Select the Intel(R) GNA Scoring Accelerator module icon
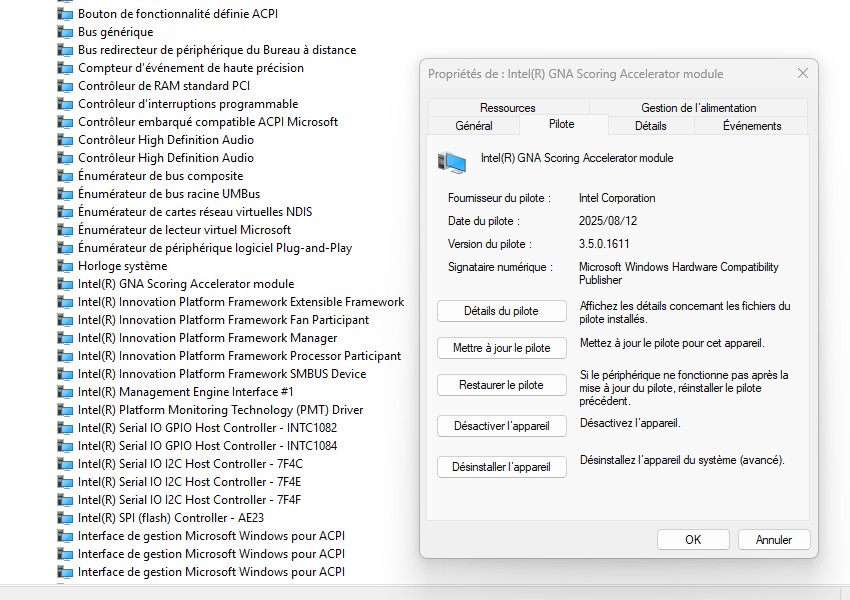This screenshot has width=850, height=600. [66, 284]
